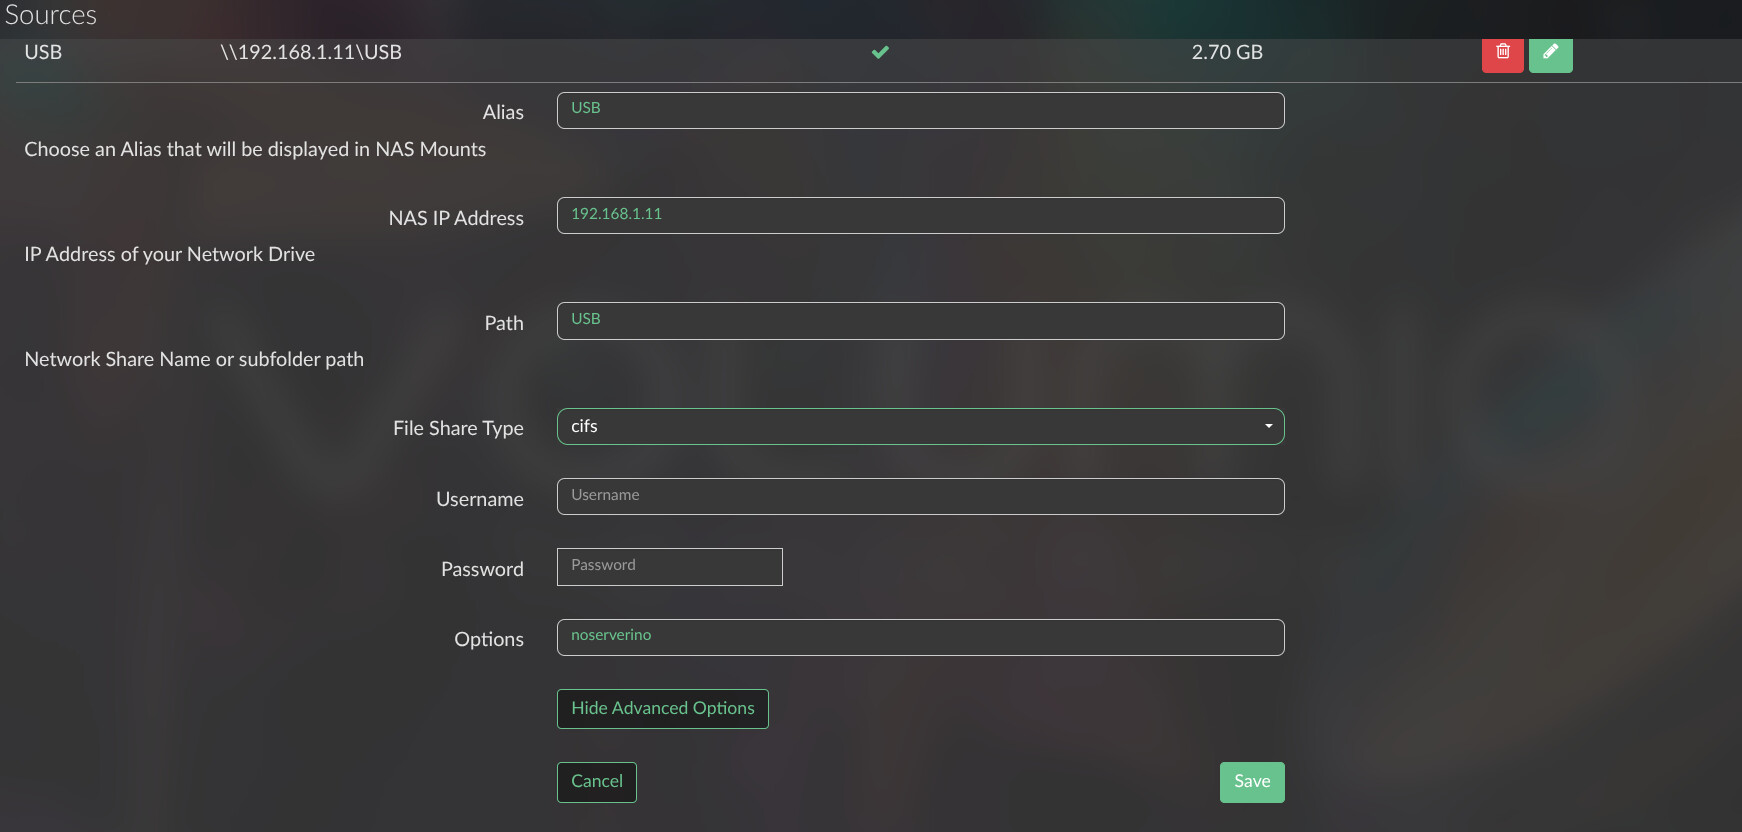Click the Alias input field
This screenshot has width=1742, height=832.
click(x=920, y=110)
